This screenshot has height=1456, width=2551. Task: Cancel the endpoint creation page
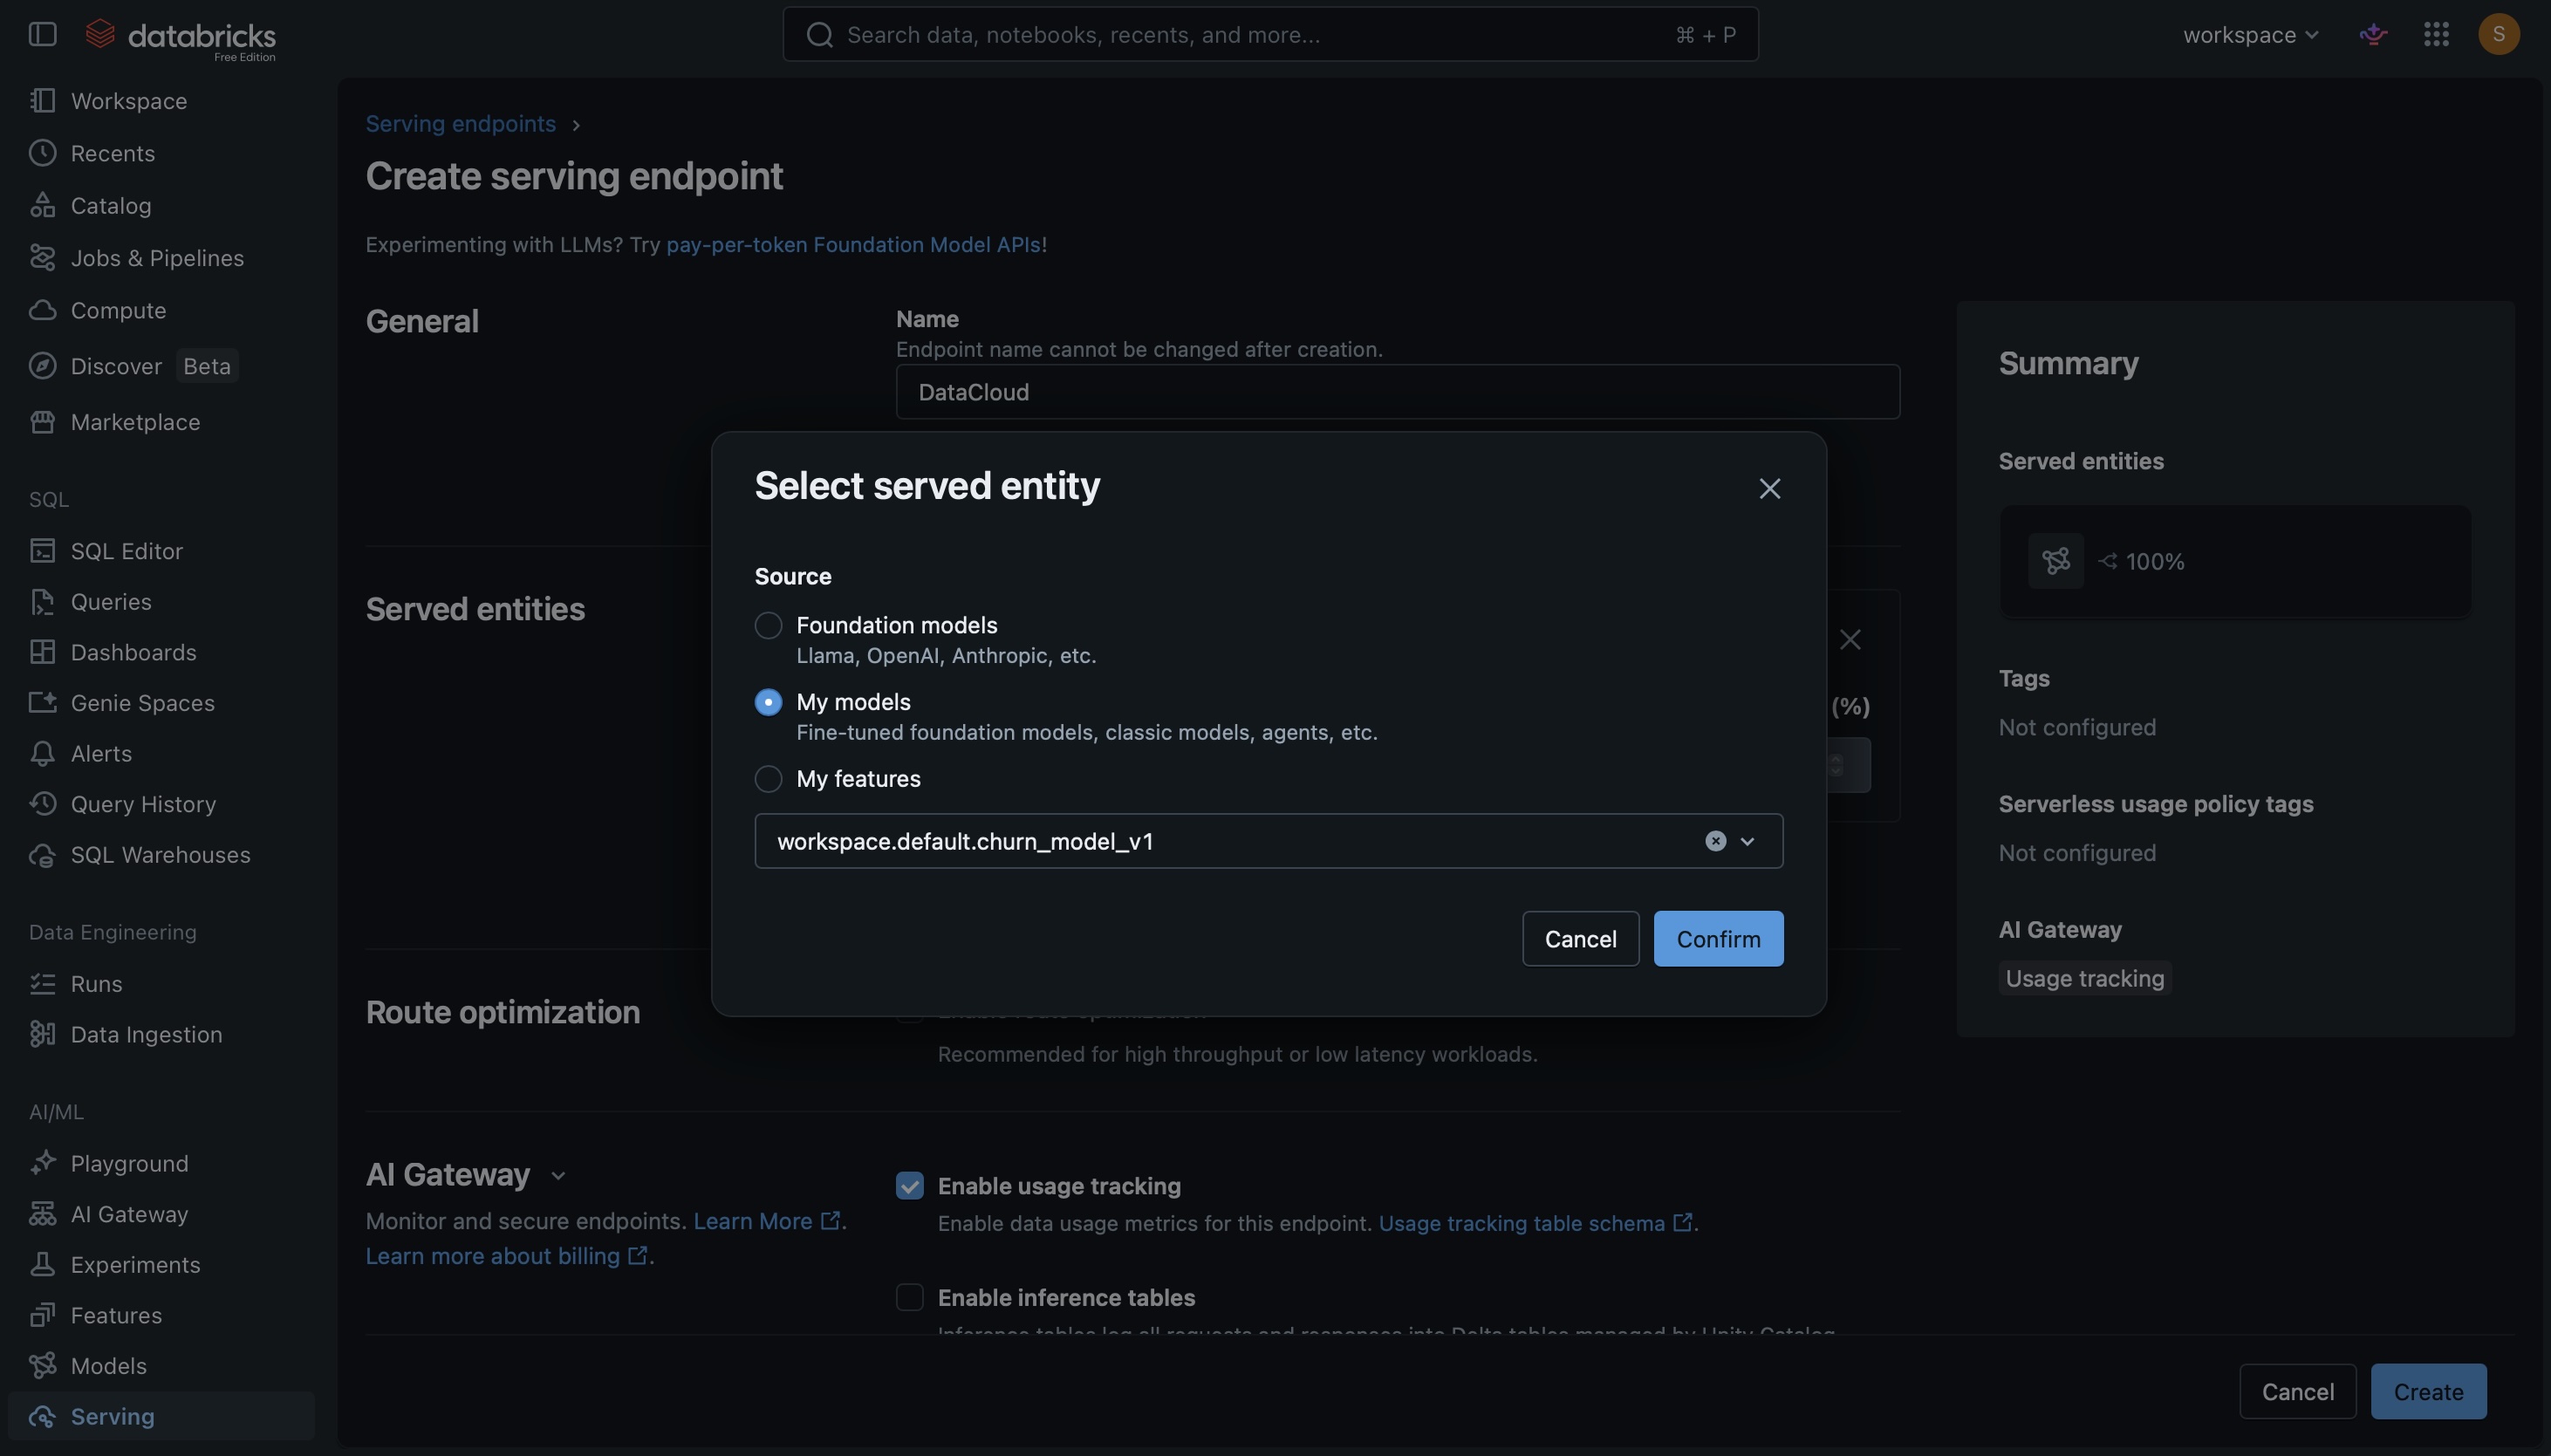[x=2297, y=1392]
